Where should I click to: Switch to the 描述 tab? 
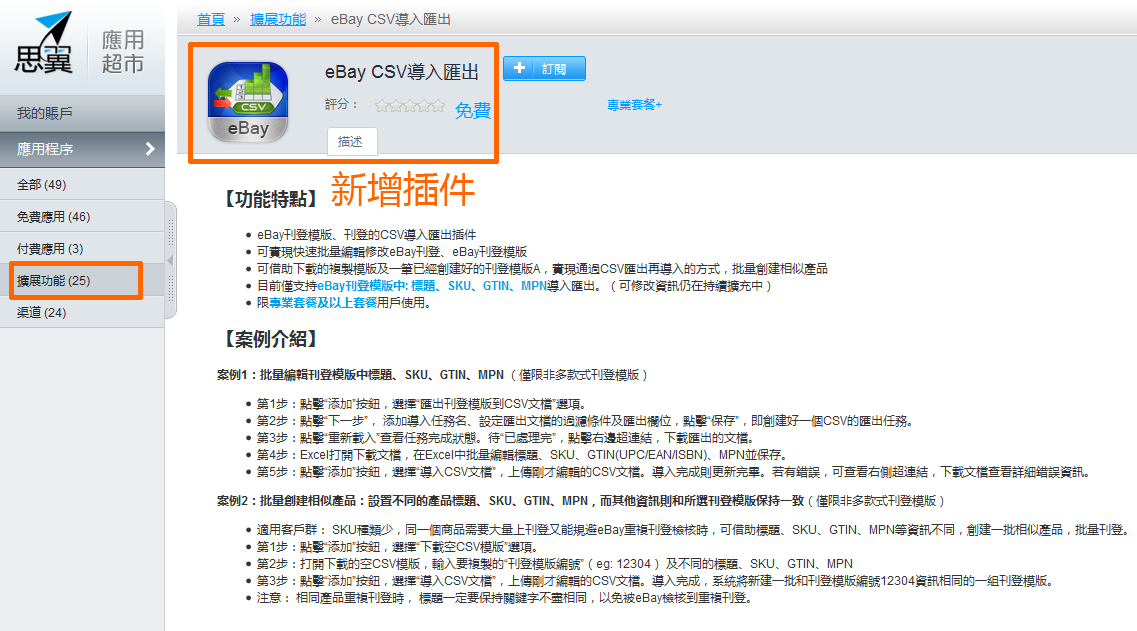(352, 141)
